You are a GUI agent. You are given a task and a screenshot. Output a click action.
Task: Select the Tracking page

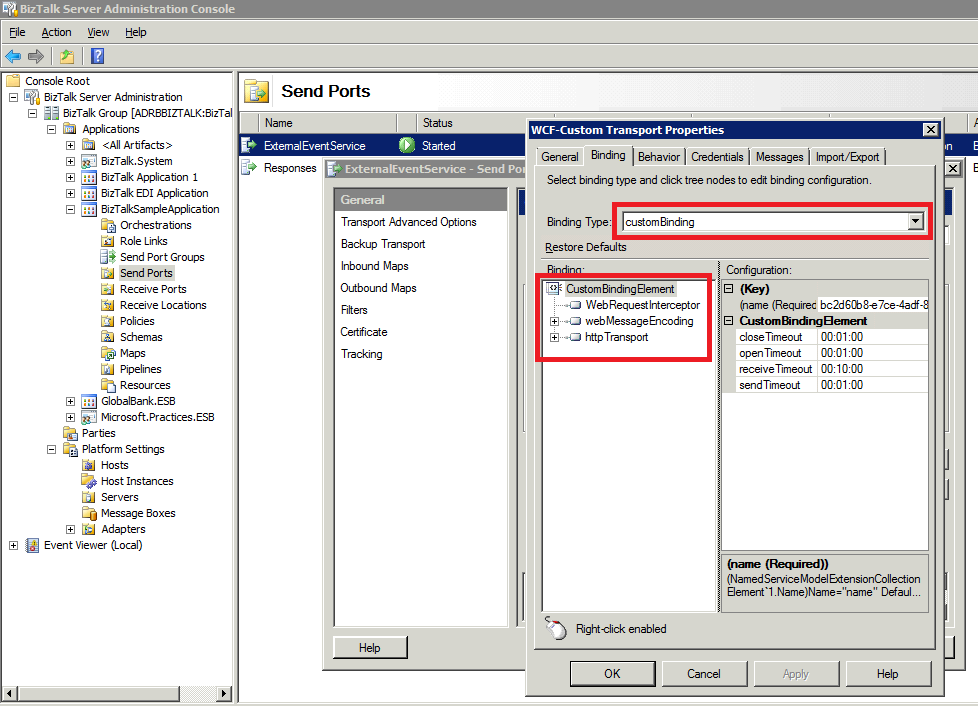coord(362,354)
